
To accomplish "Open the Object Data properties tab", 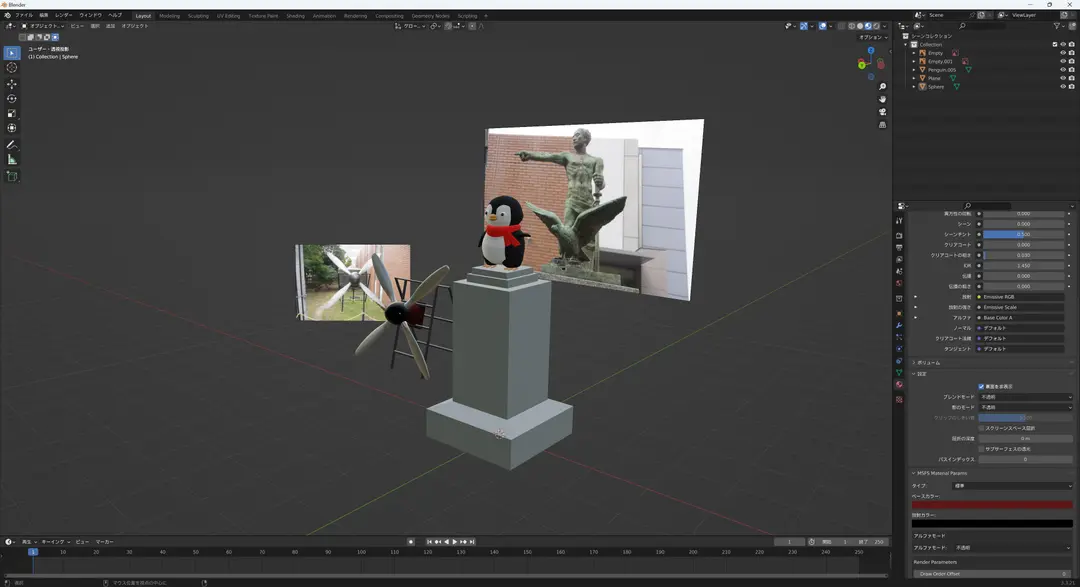I will pos(899,373).
